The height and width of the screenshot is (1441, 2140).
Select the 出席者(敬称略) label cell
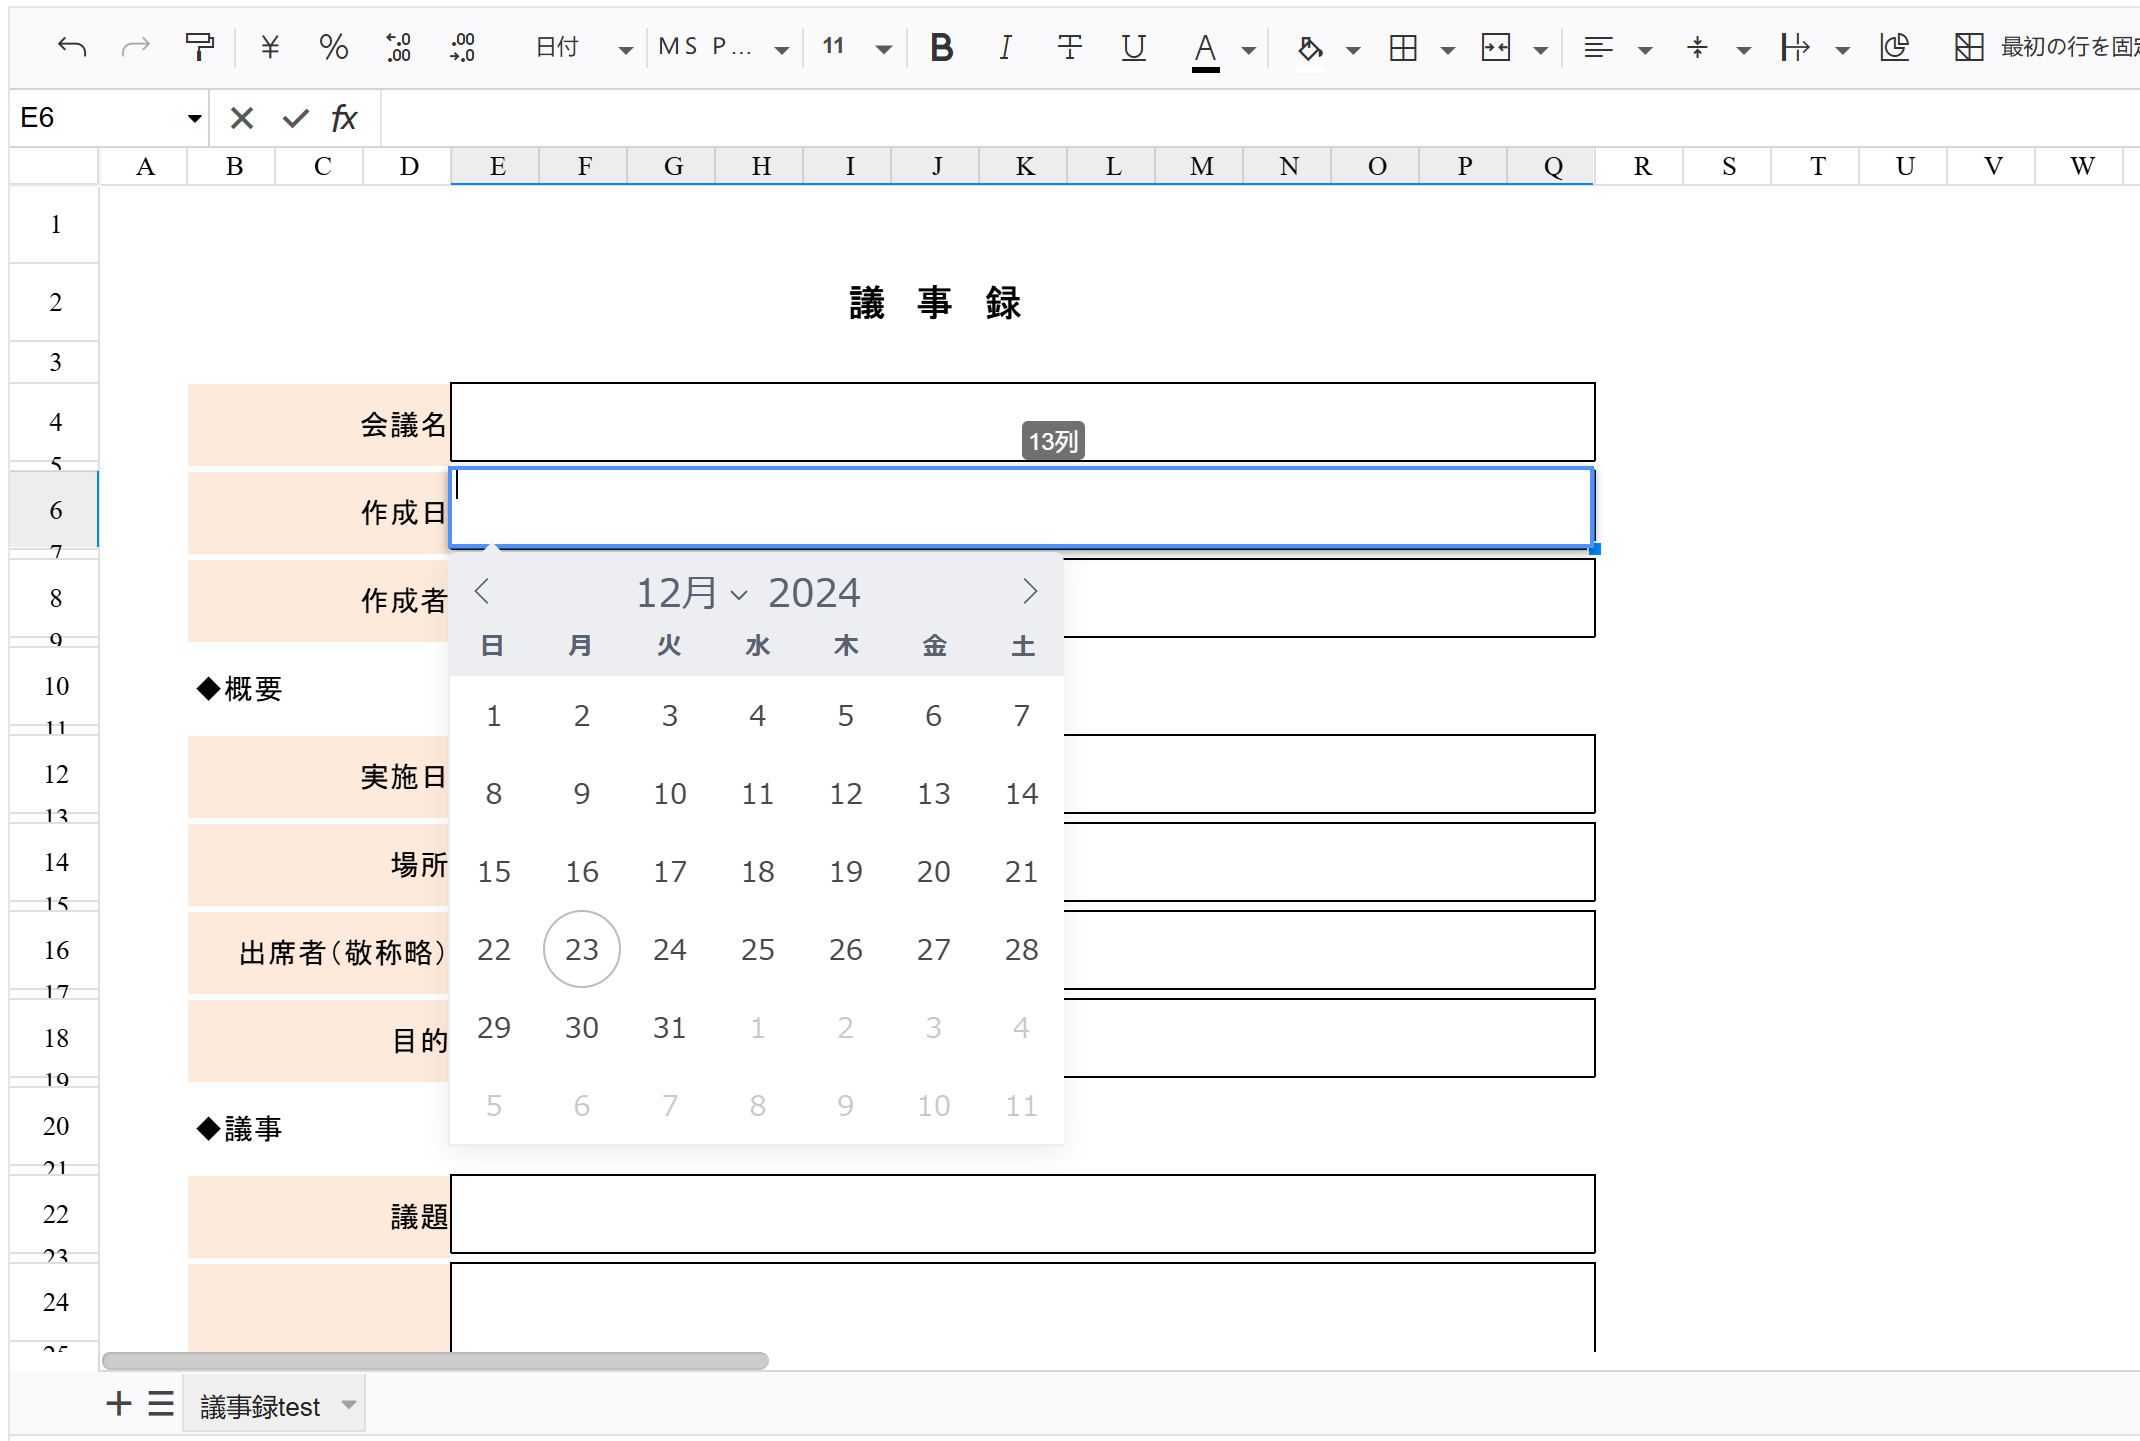(318, 952)
